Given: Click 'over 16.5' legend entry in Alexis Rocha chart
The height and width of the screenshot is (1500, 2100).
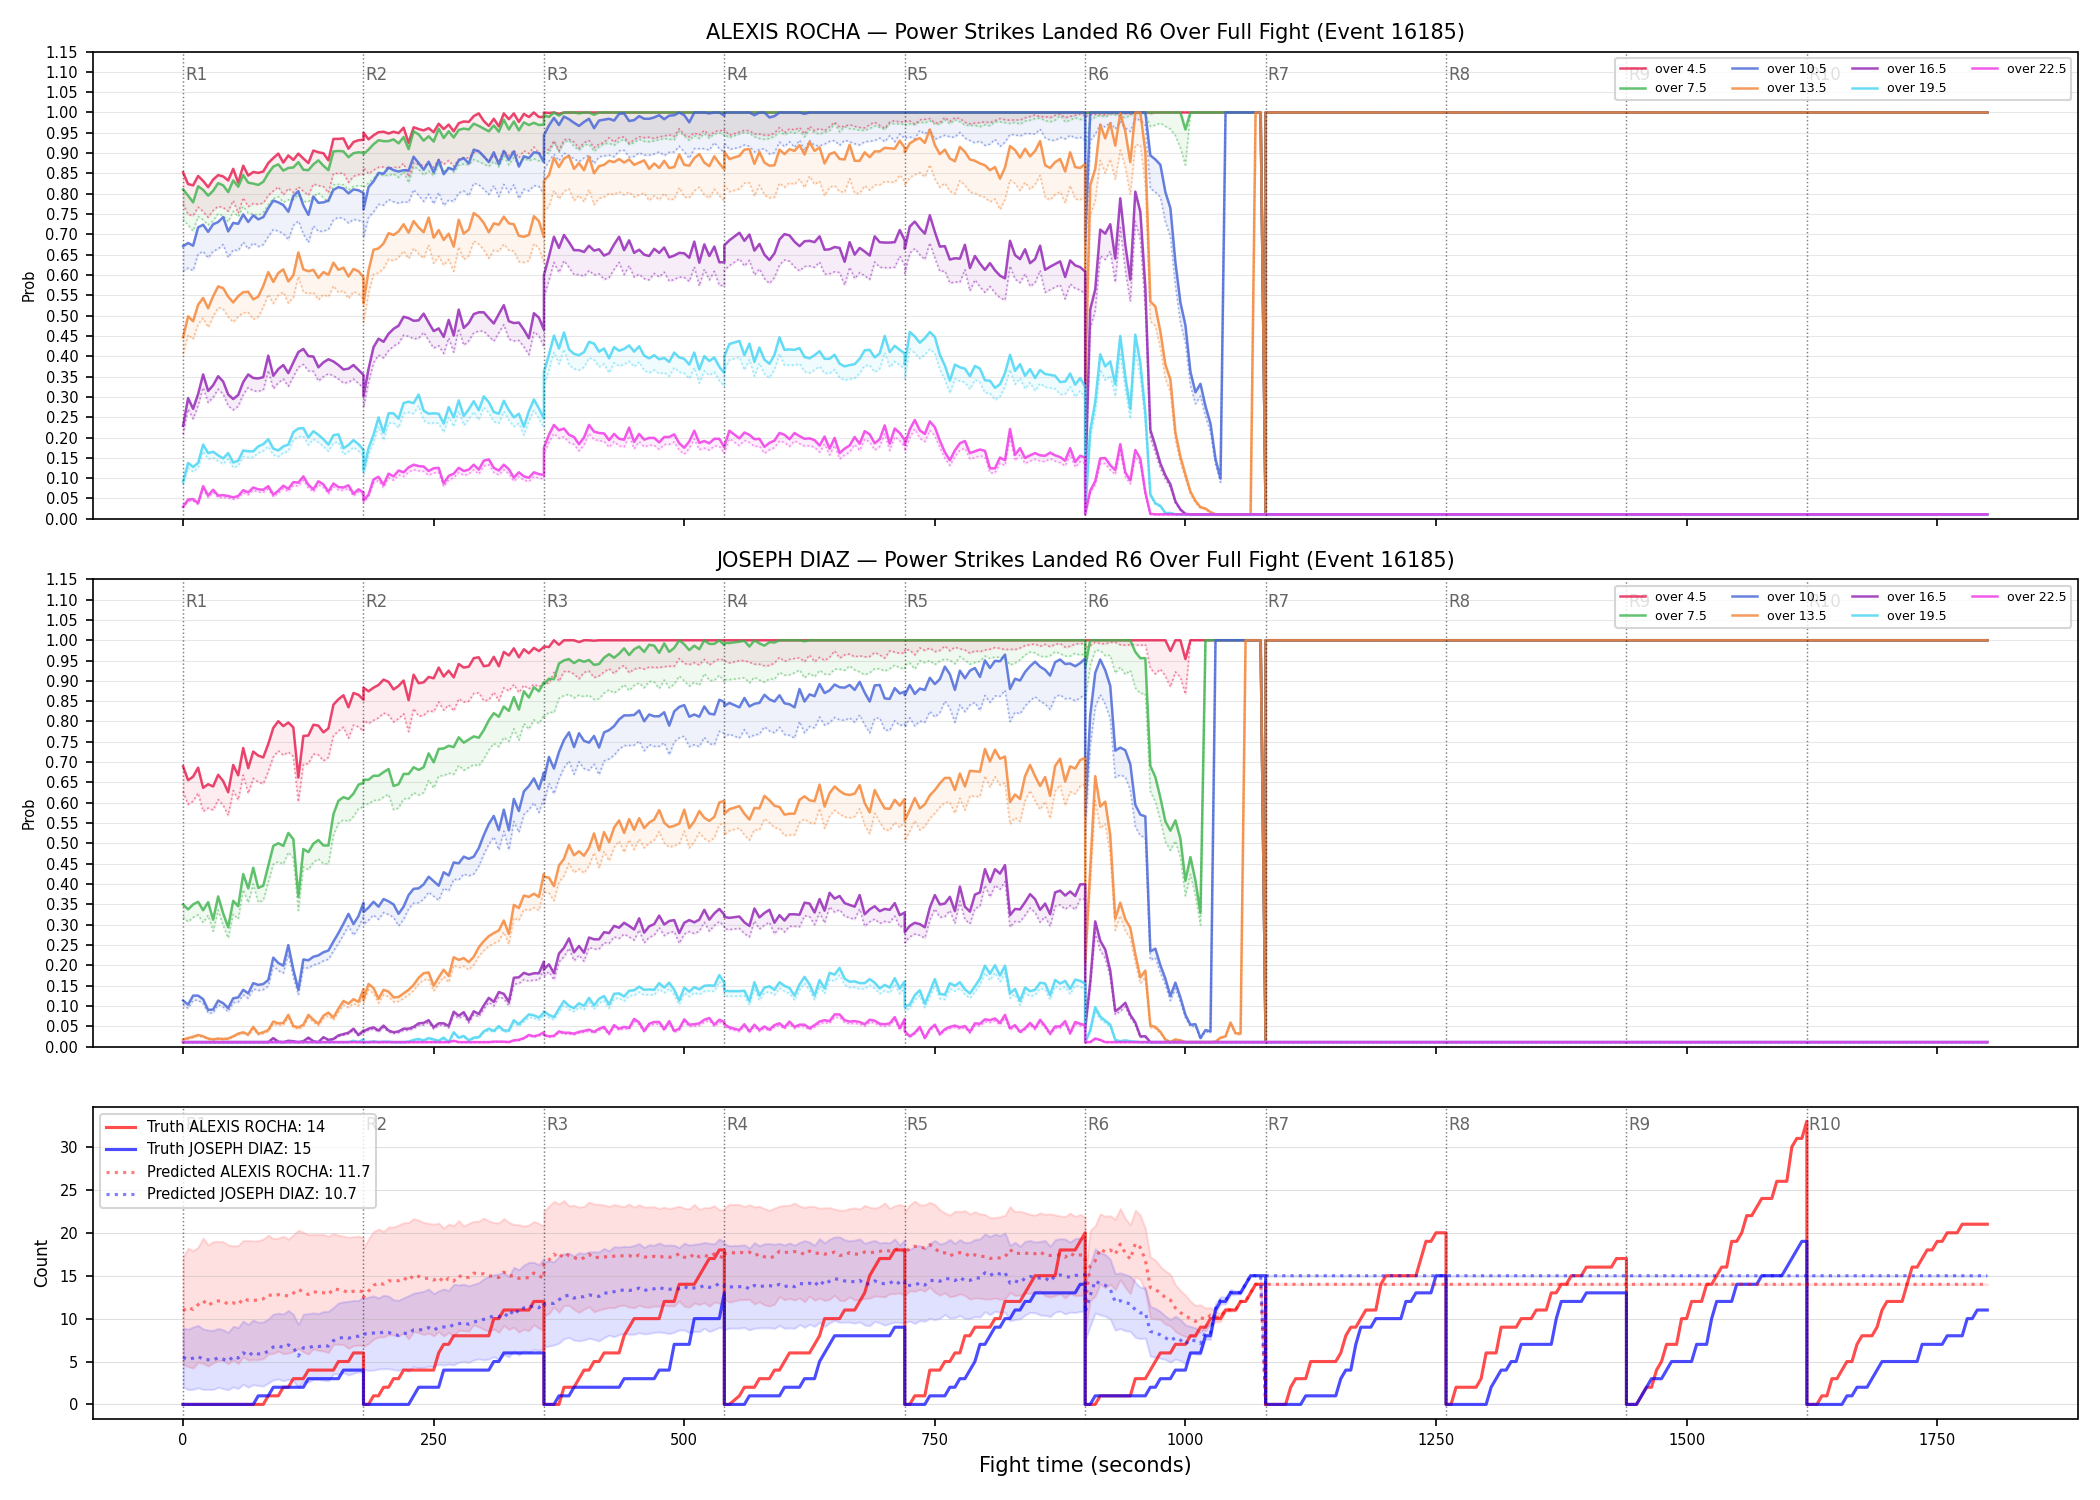Looking at the screenshot, I should click(1899, 69).
